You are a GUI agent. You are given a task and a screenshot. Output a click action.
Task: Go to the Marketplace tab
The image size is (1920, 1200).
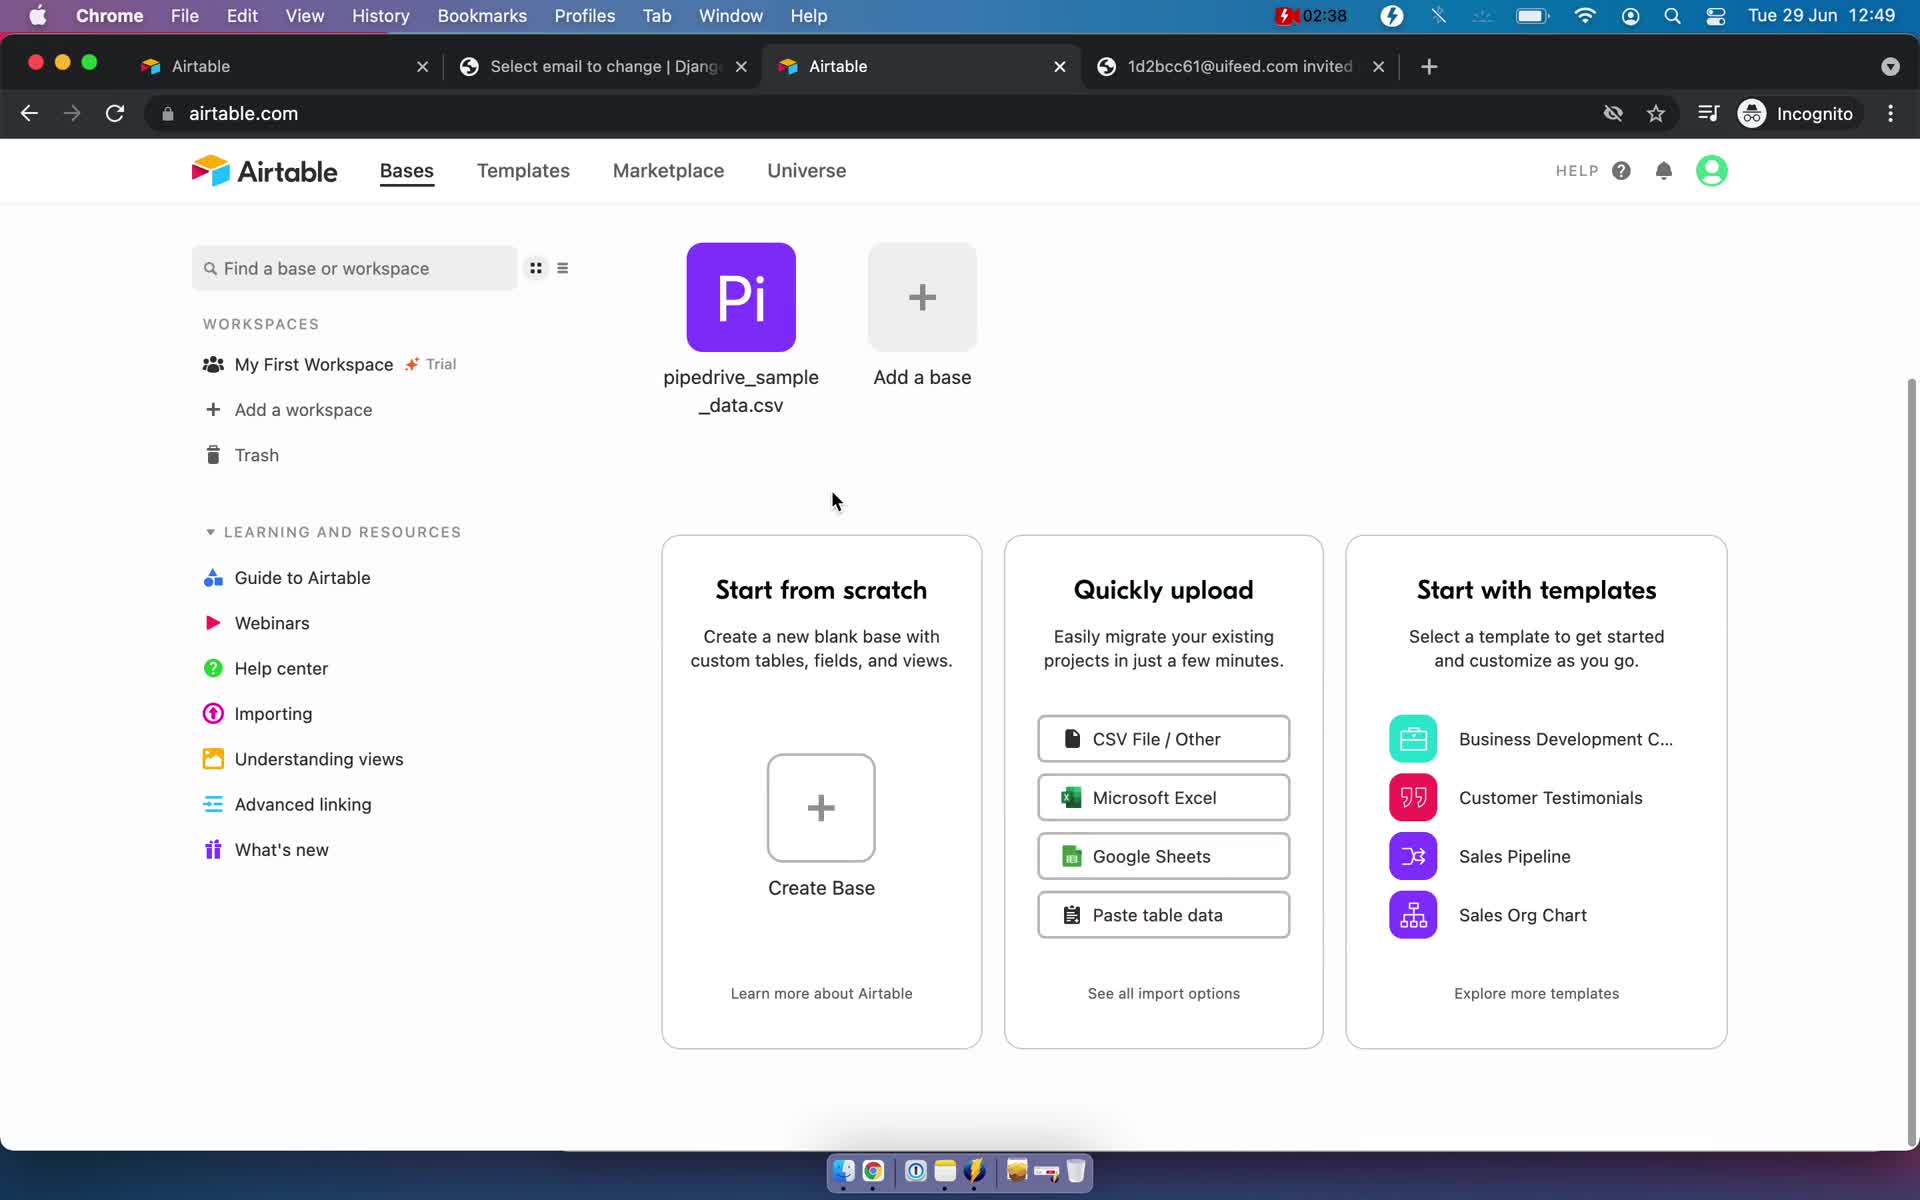pyautogui.click(x=668, y=171)
